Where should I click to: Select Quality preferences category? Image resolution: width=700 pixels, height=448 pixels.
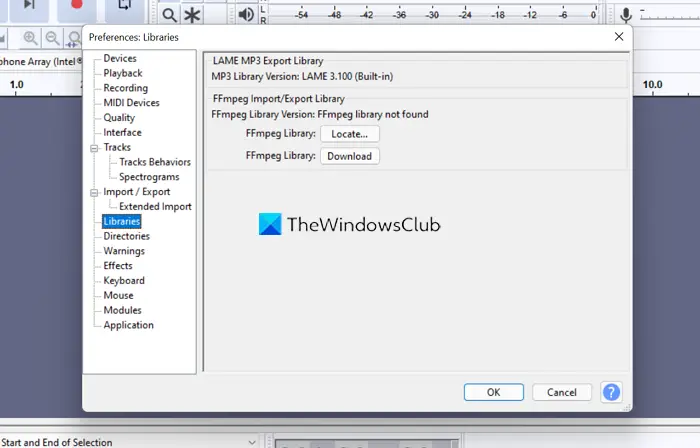pos(119,117)
